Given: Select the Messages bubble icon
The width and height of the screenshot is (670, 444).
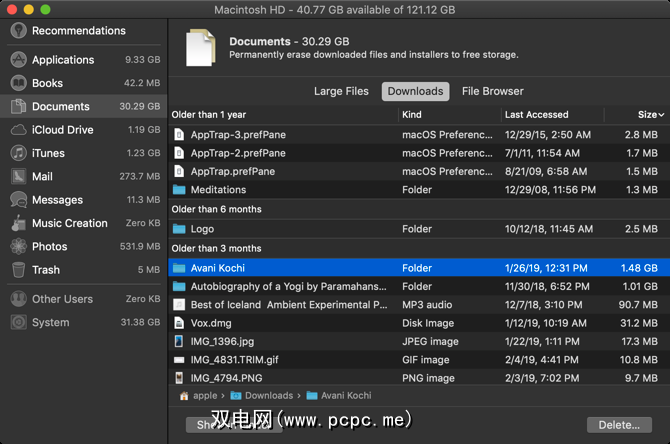Looking at the screenshot, I should tap(18, 200).
